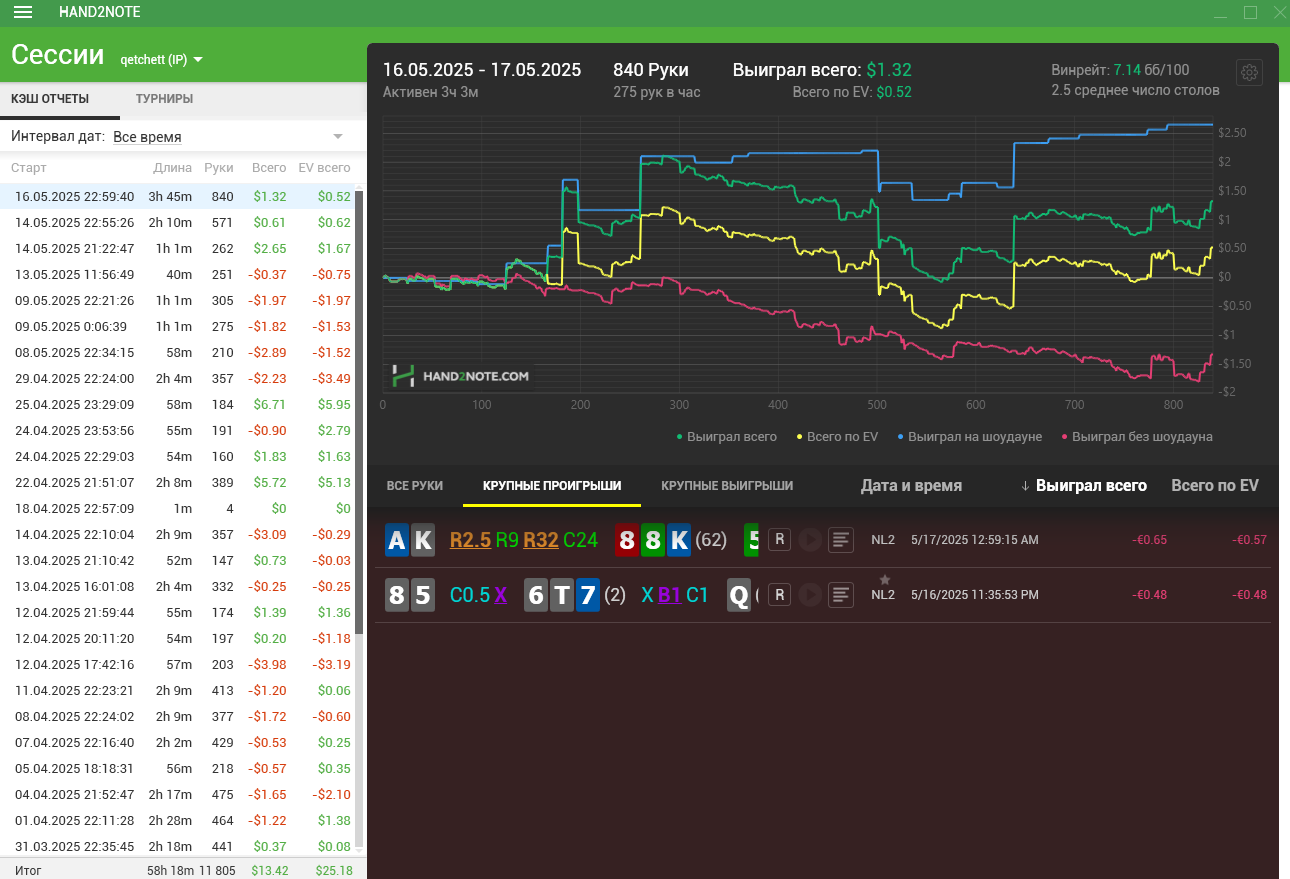Screen dimensions: 1290x879
Task: Click the star marker on 85 hand
Action: [x=884, y=580]
